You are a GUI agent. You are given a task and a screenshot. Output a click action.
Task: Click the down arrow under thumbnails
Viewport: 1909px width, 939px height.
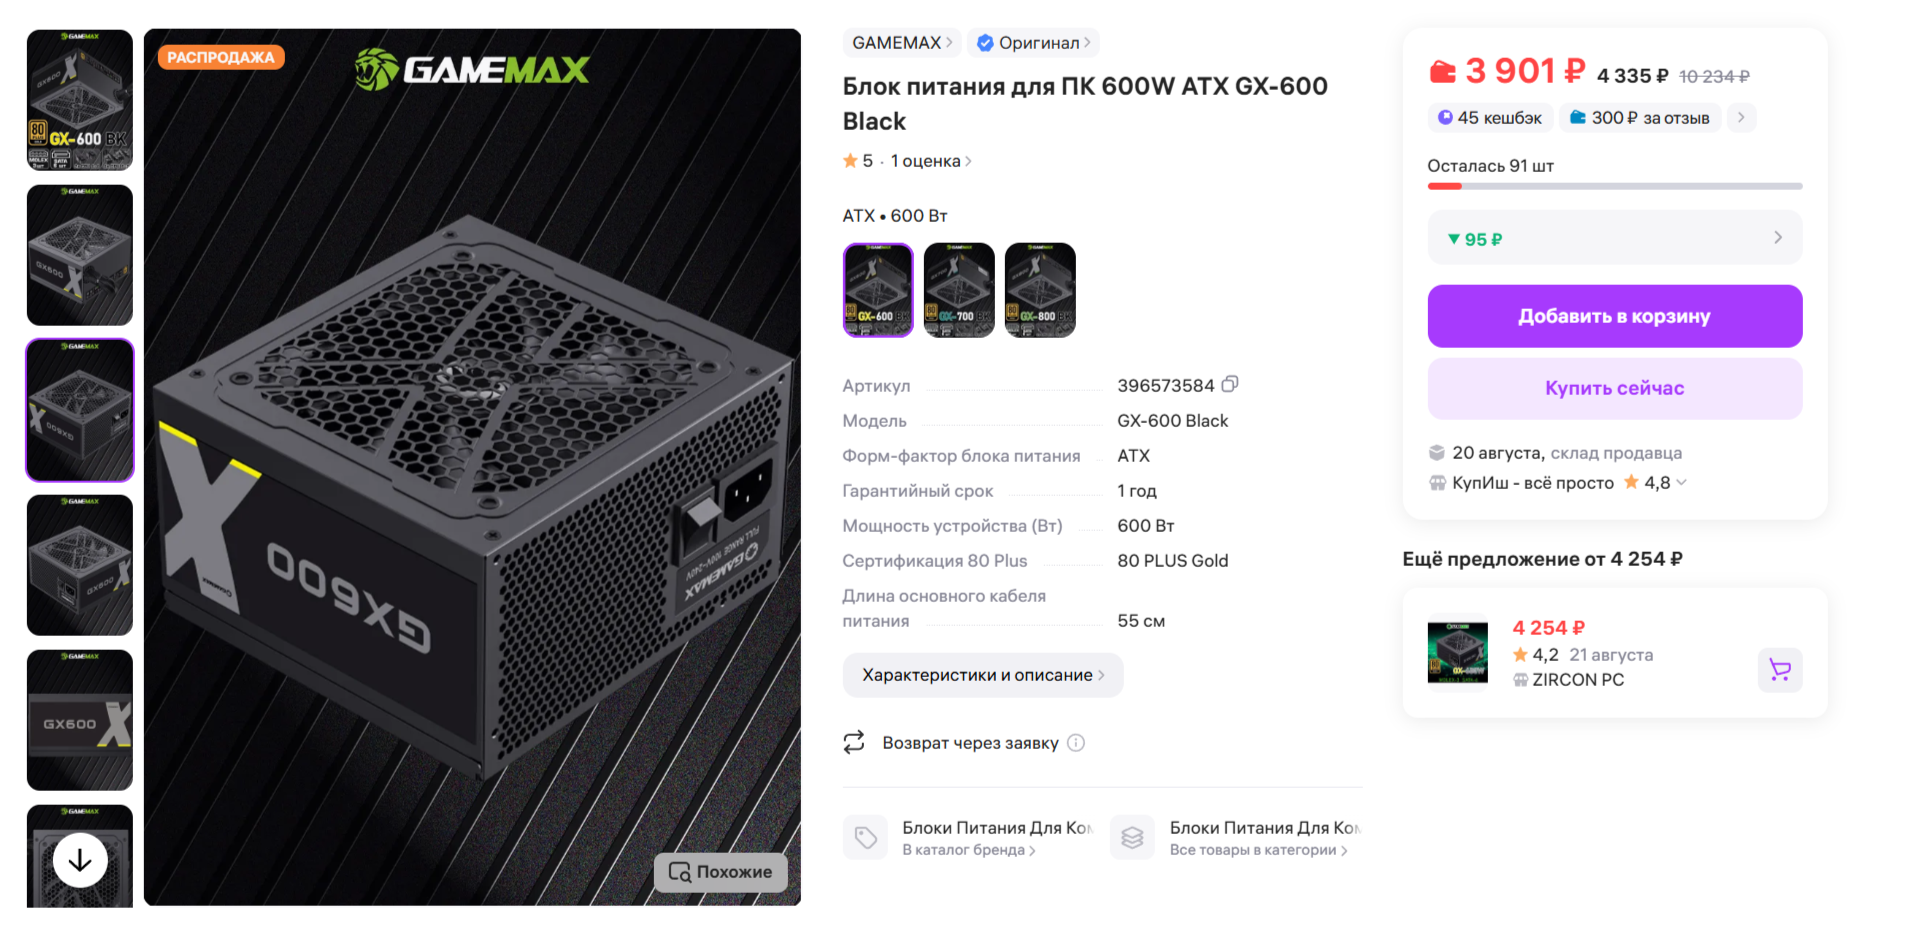tap(80, 860)
